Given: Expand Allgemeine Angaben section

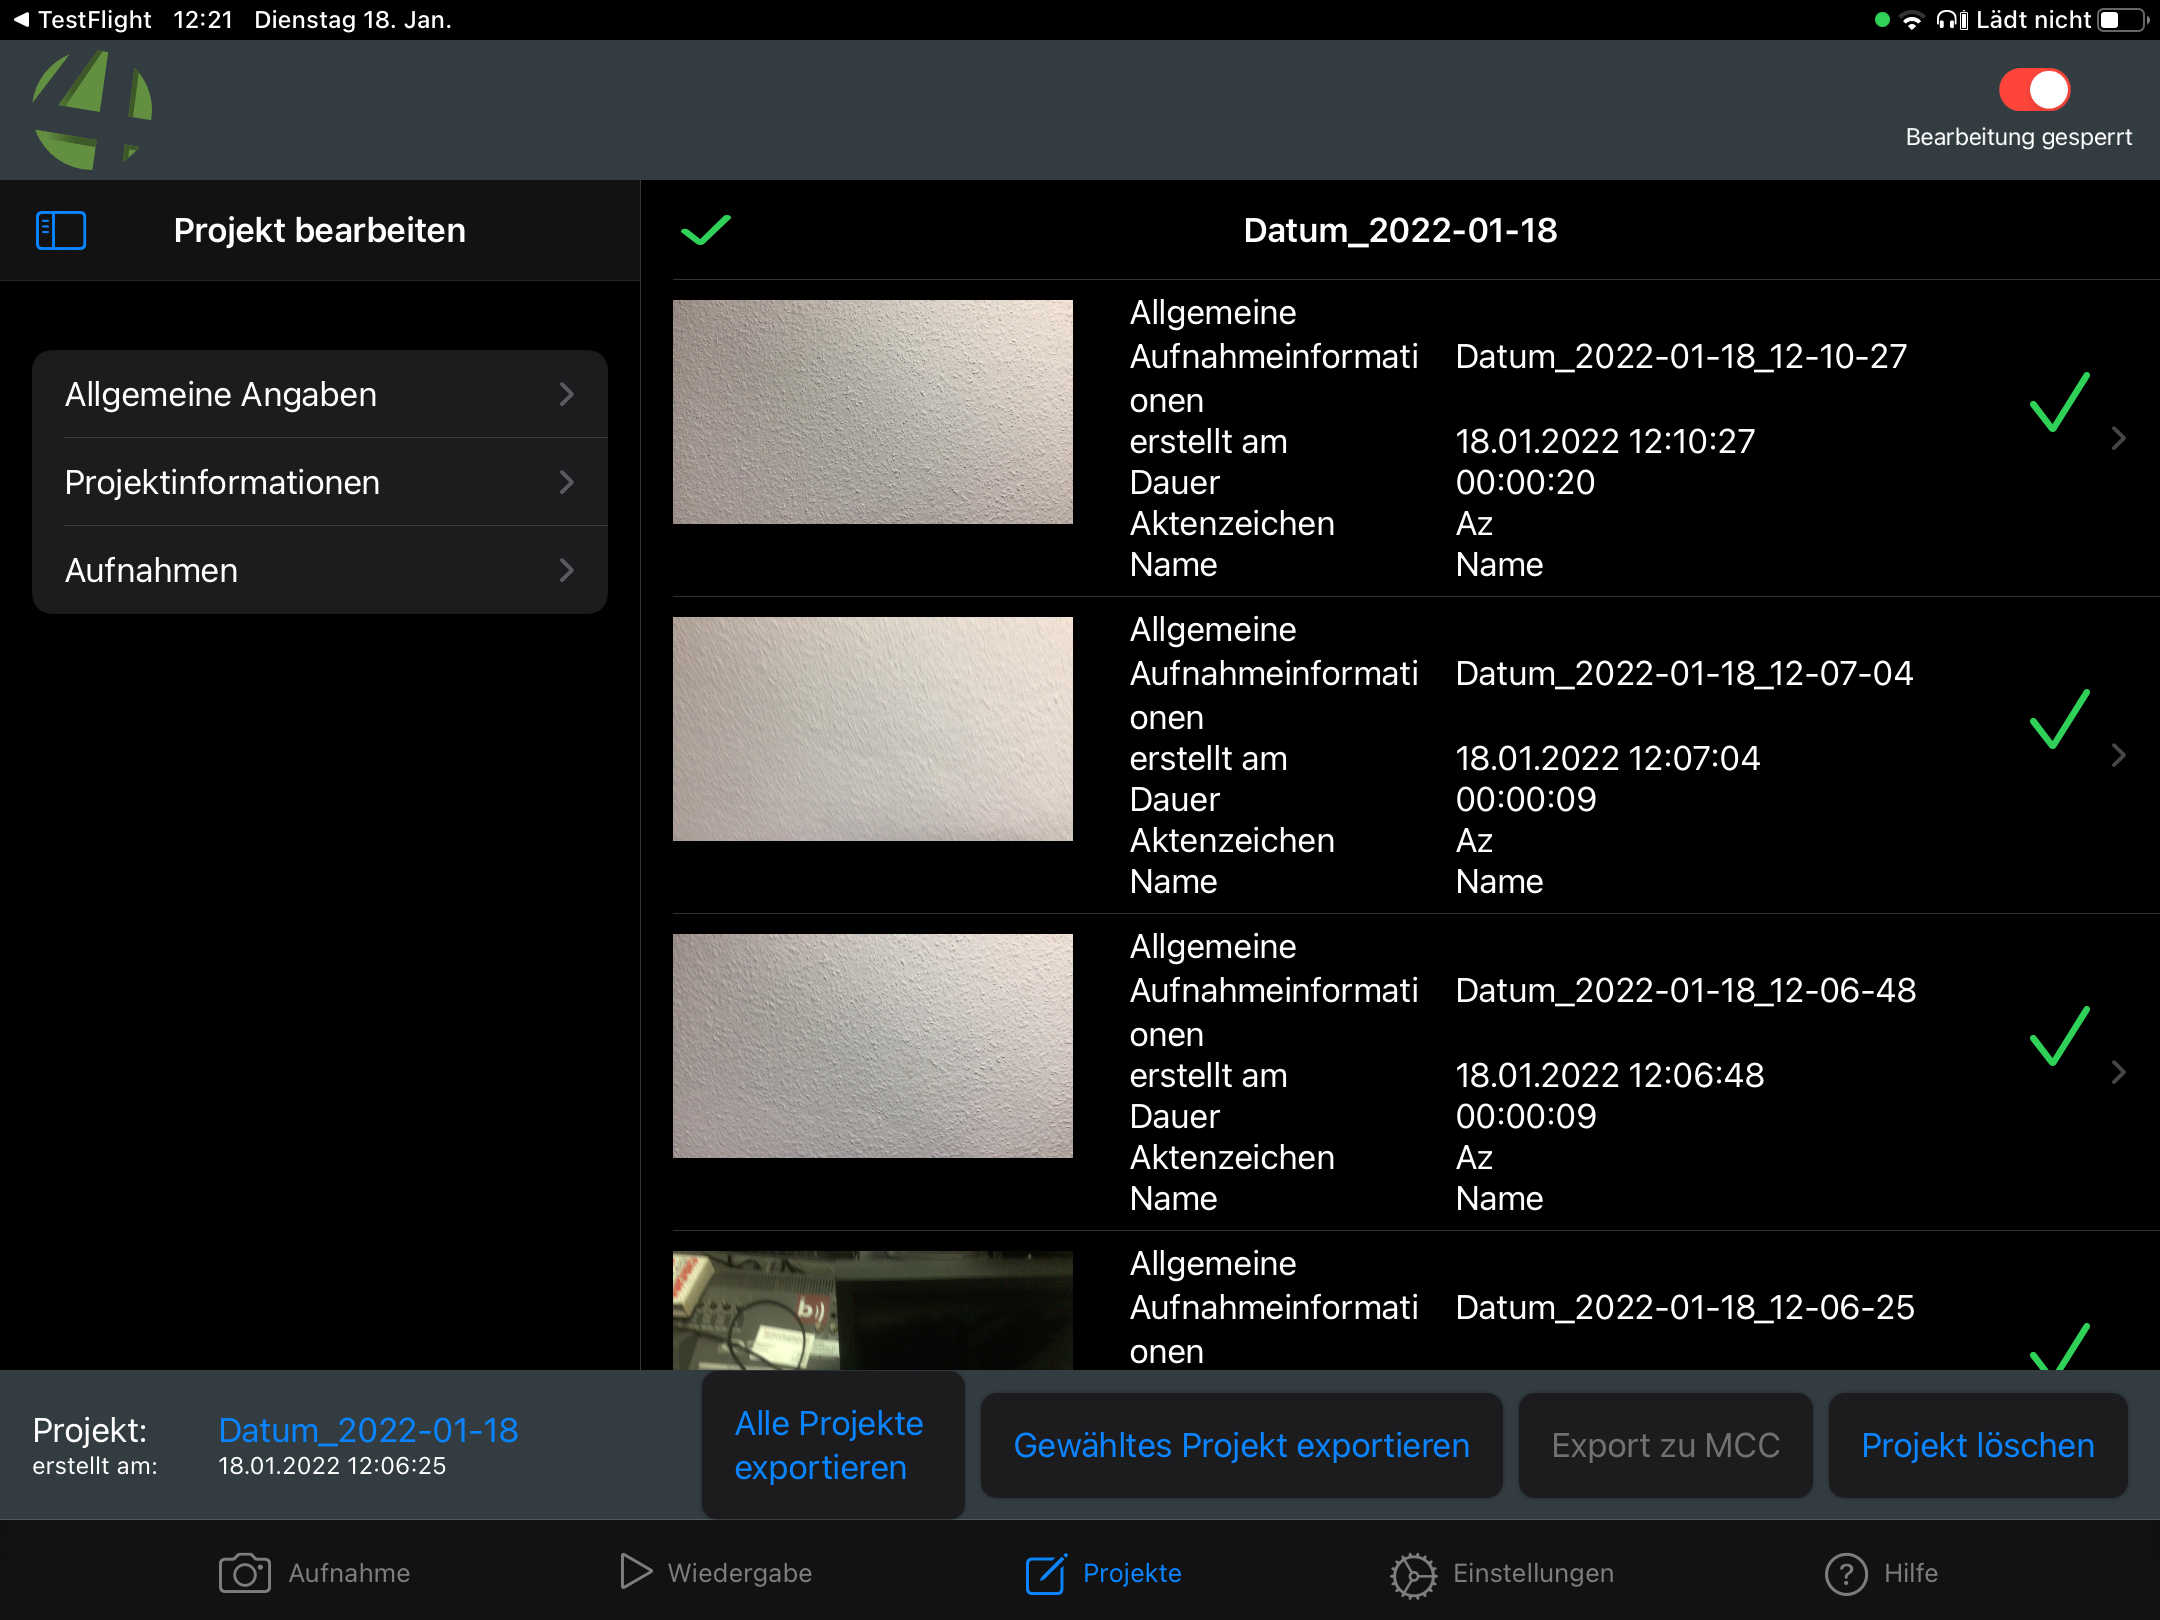Looking at the screenshot, I should [x=320, y=394].
